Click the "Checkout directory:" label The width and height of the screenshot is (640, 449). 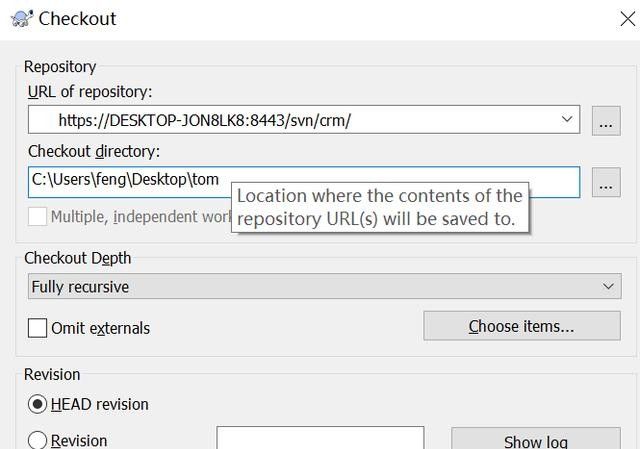pyautogui.click(x=94, y=151)
